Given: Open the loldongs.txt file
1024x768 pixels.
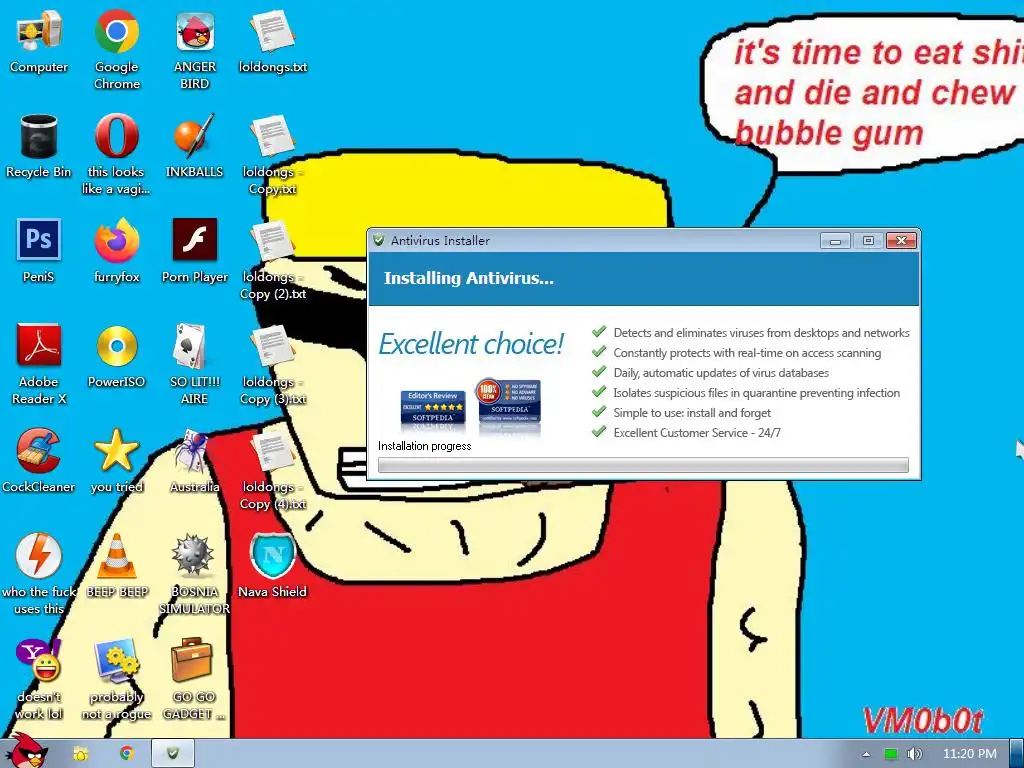Looking at the screenshot, I should point(272,41).
